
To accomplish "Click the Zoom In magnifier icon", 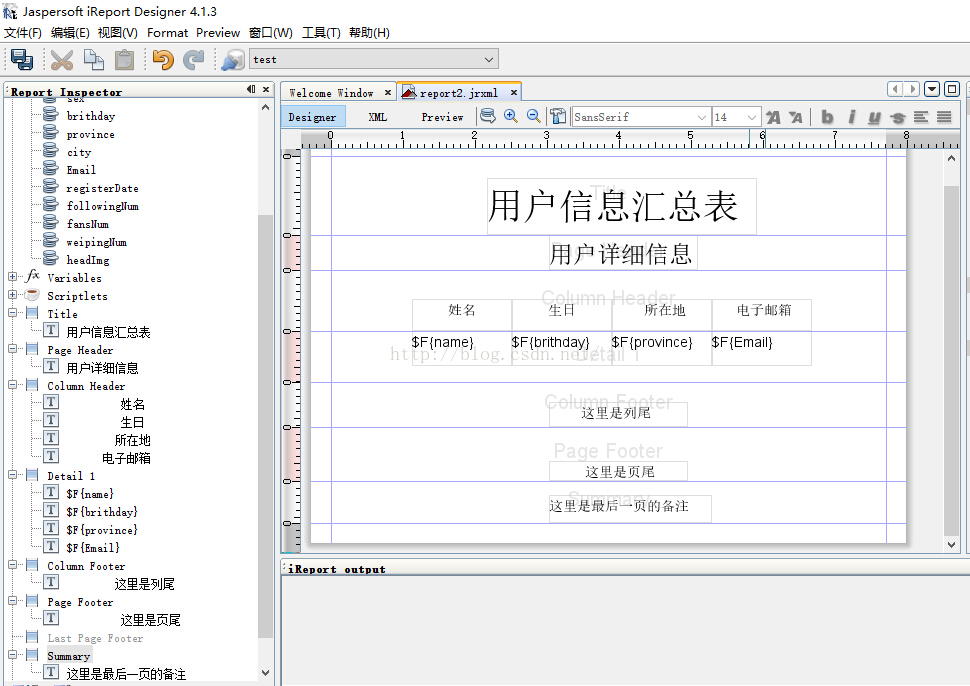I will (511, 116).
